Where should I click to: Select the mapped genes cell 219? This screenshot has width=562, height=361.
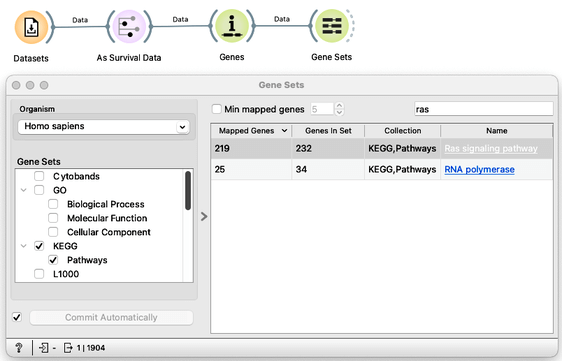point(251,148)
